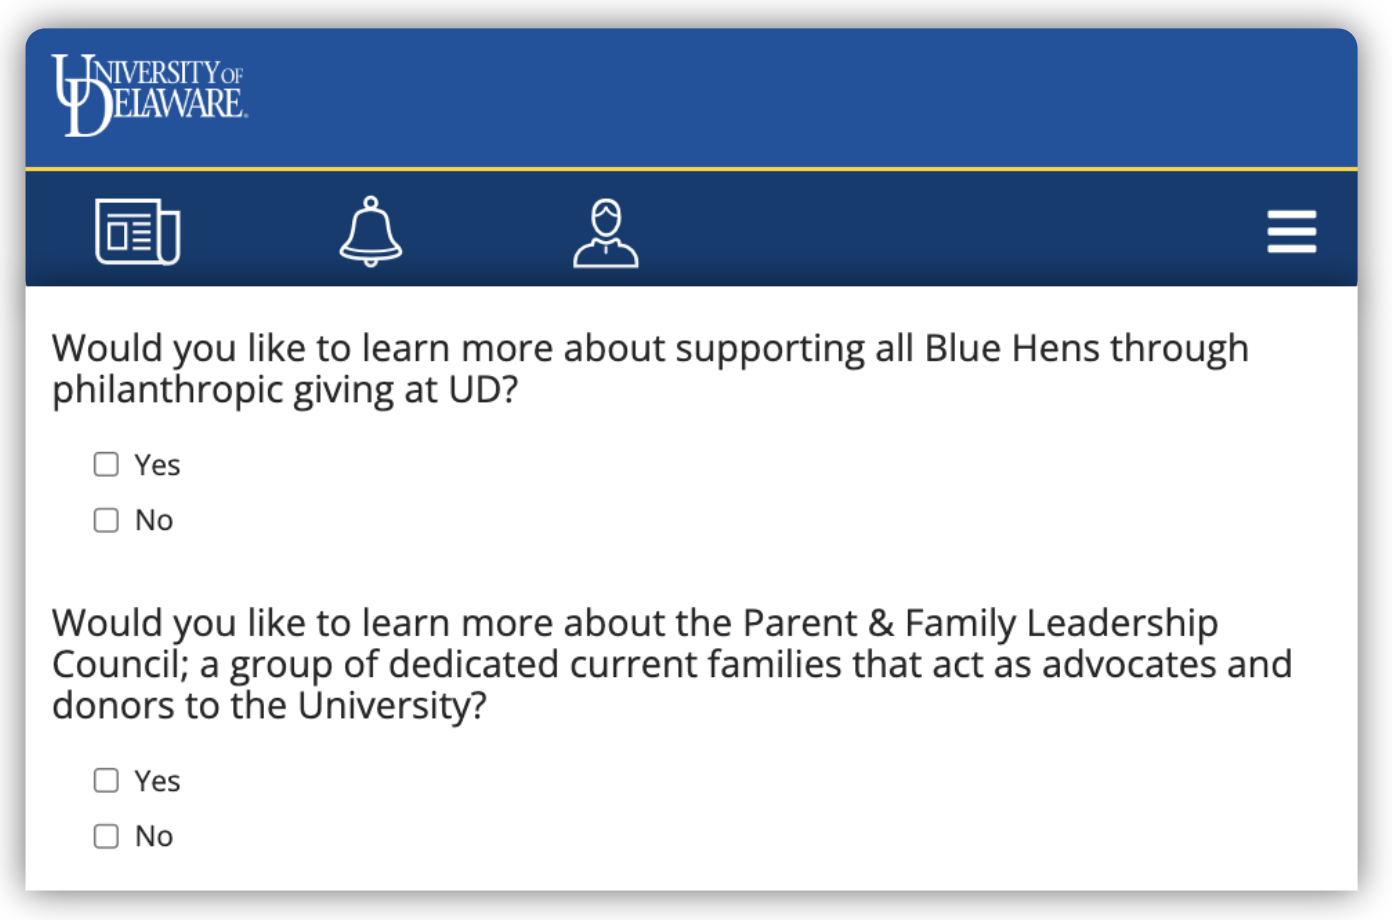Click the Parent & Family Leadership Council question text

672,664
